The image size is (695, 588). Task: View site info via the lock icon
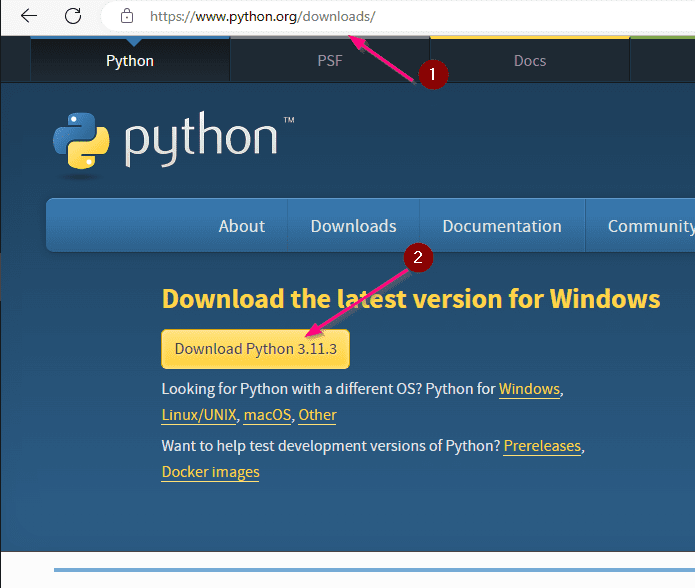[x=127, y=16]
